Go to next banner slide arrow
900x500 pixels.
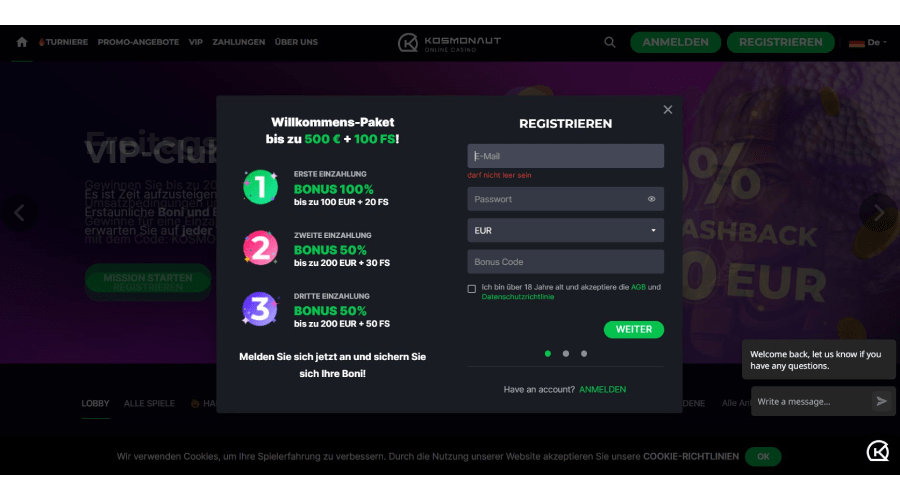pos(878,212)
